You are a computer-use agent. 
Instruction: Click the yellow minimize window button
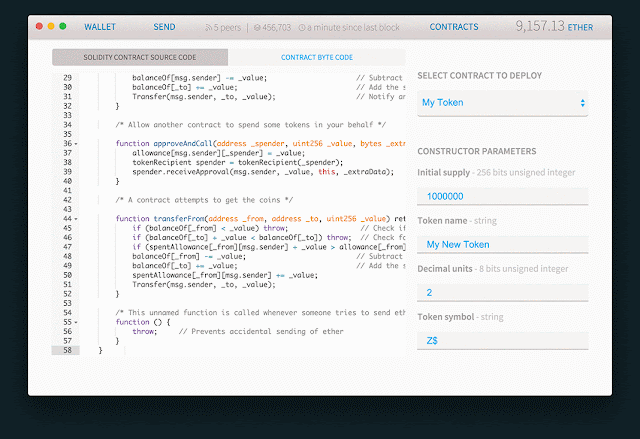(51, 26)
